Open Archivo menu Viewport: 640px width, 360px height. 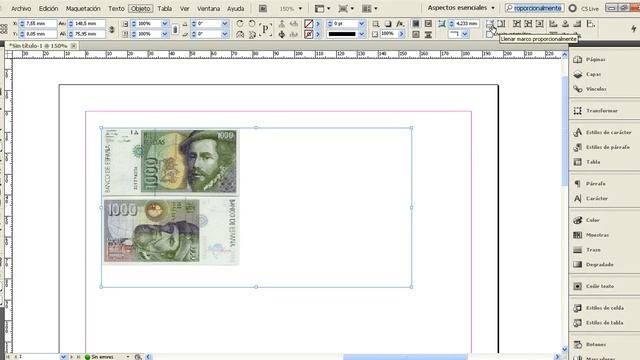pos(21,8)
